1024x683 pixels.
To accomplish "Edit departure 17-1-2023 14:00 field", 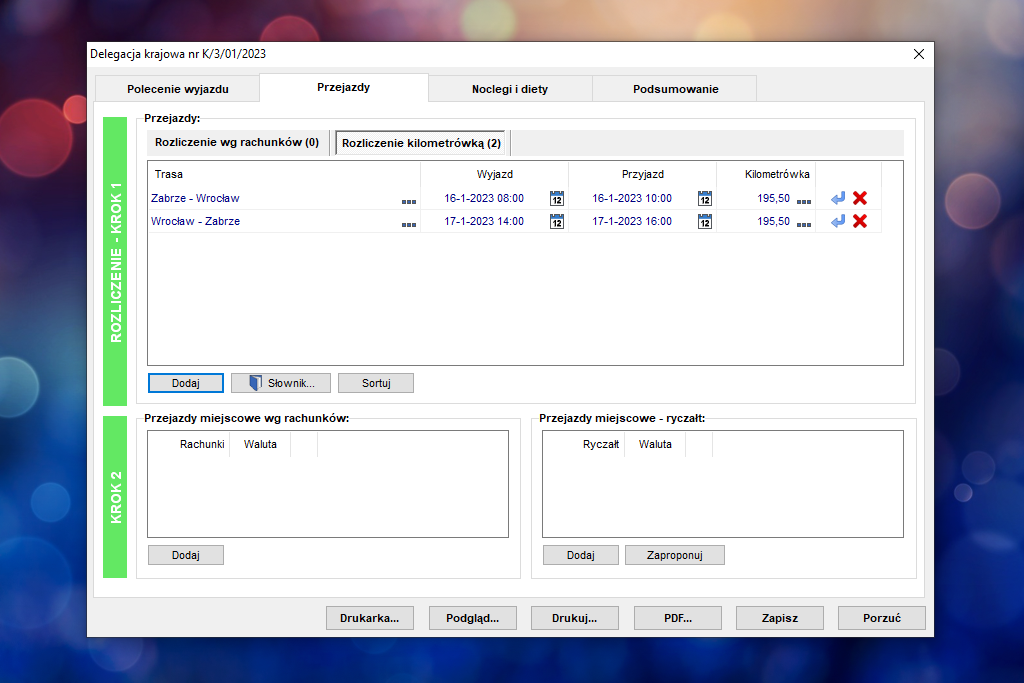I will point(484,221).
